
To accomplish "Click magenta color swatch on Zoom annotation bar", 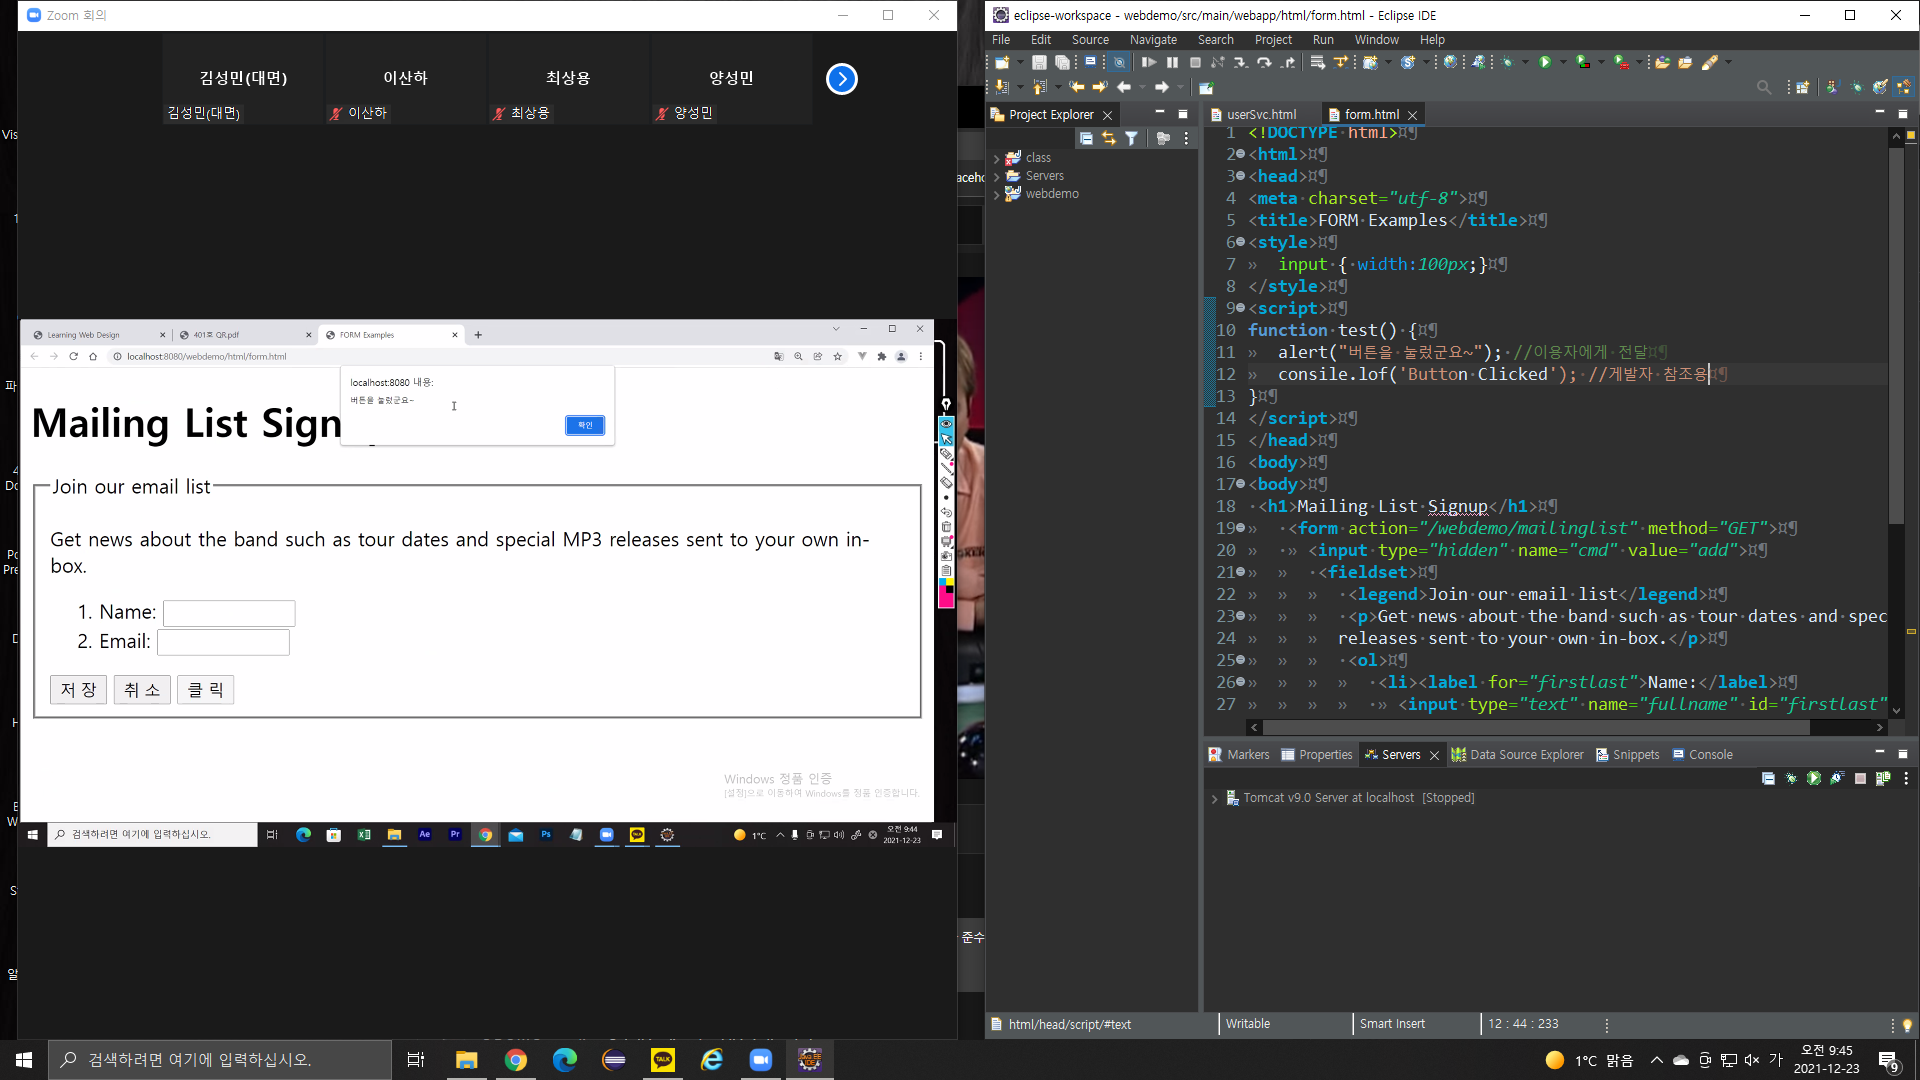I will pyautogui.click(x=946, y=600).
